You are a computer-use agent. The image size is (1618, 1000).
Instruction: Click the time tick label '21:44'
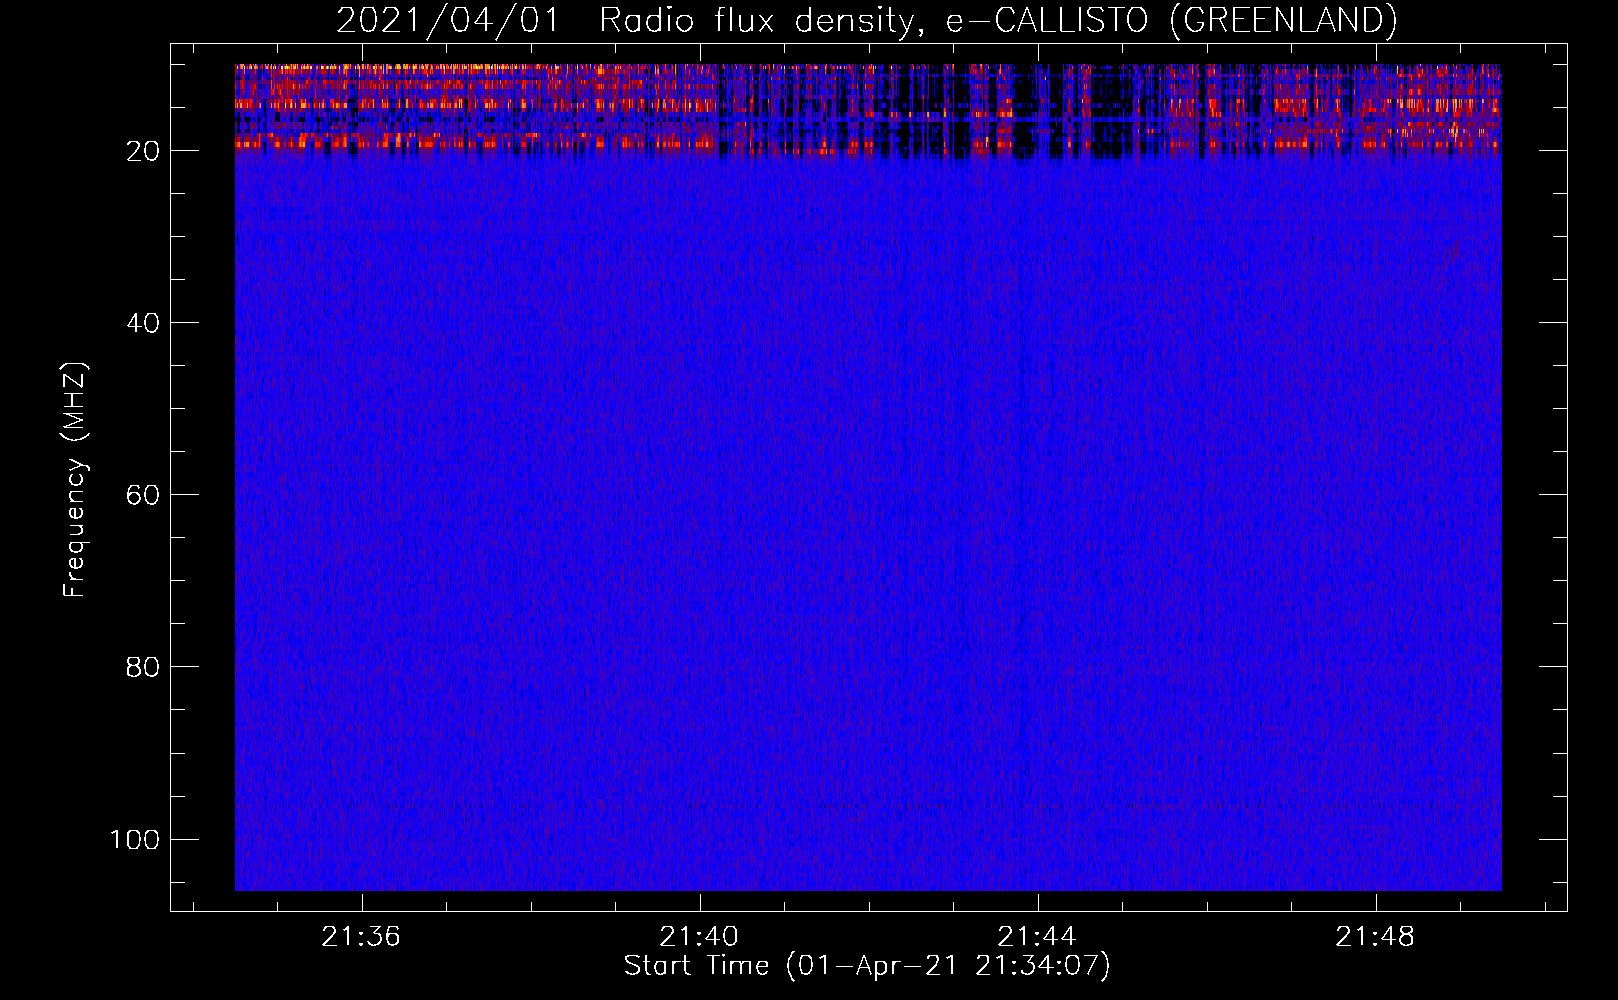(1037, 936)
